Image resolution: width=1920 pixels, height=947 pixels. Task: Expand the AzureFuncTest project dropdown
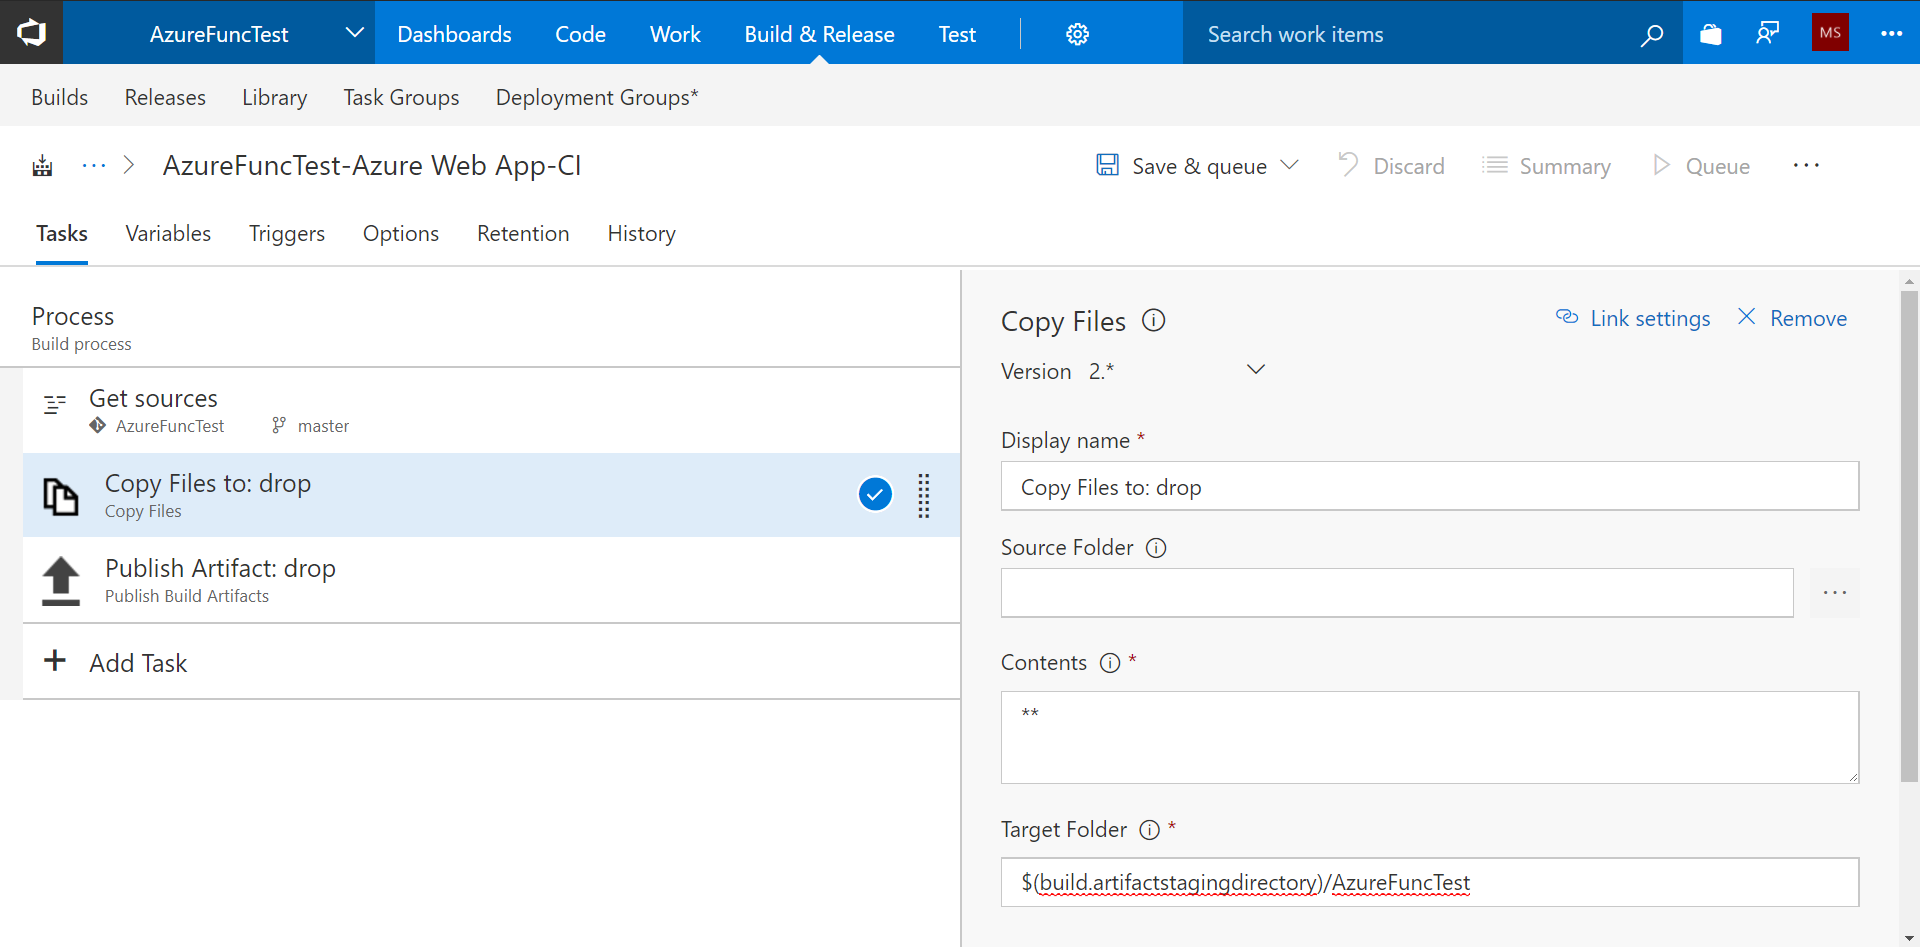[354, 33]
